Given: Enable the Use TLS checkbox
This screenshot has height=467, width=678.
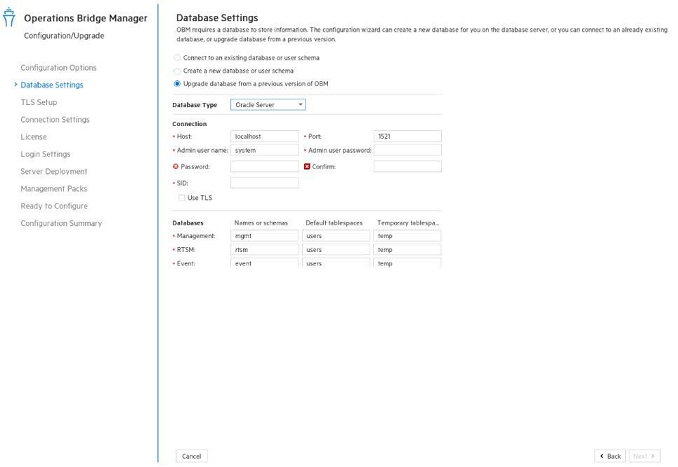Looking at the screenshot, I should point(182,198).
